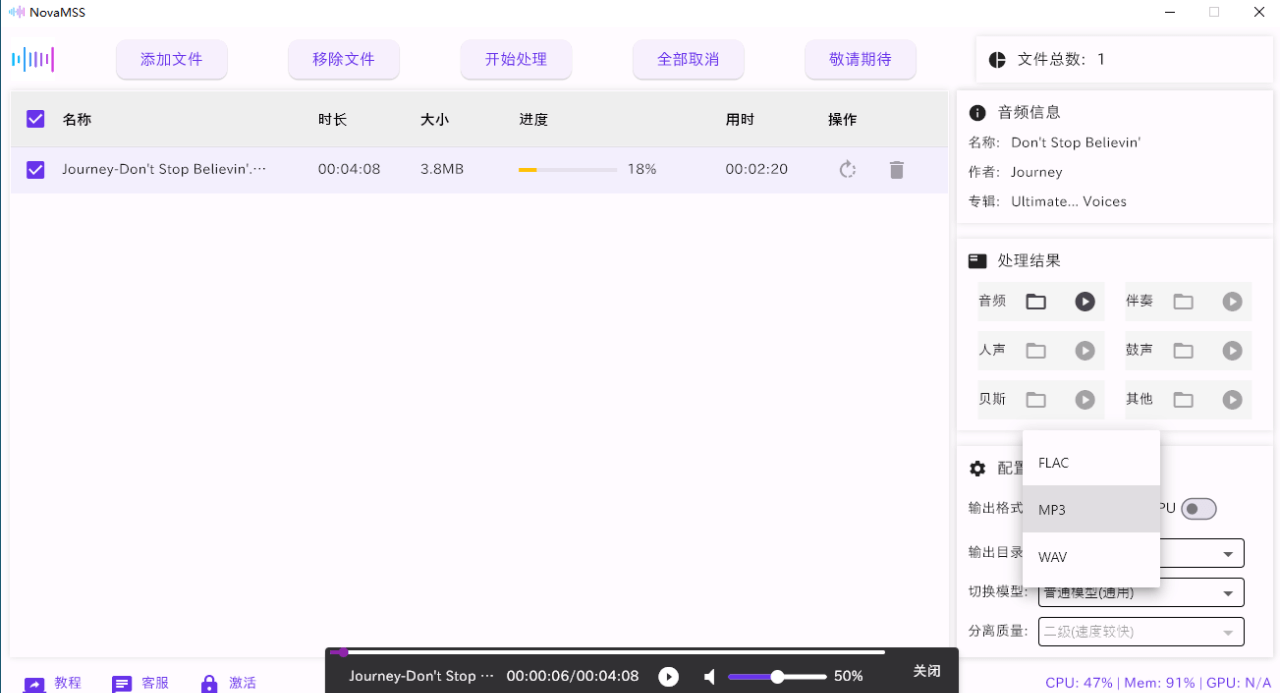Close the player with 关闭
This screenshot has height=693, width=1280.
click(x=927, y=671)
